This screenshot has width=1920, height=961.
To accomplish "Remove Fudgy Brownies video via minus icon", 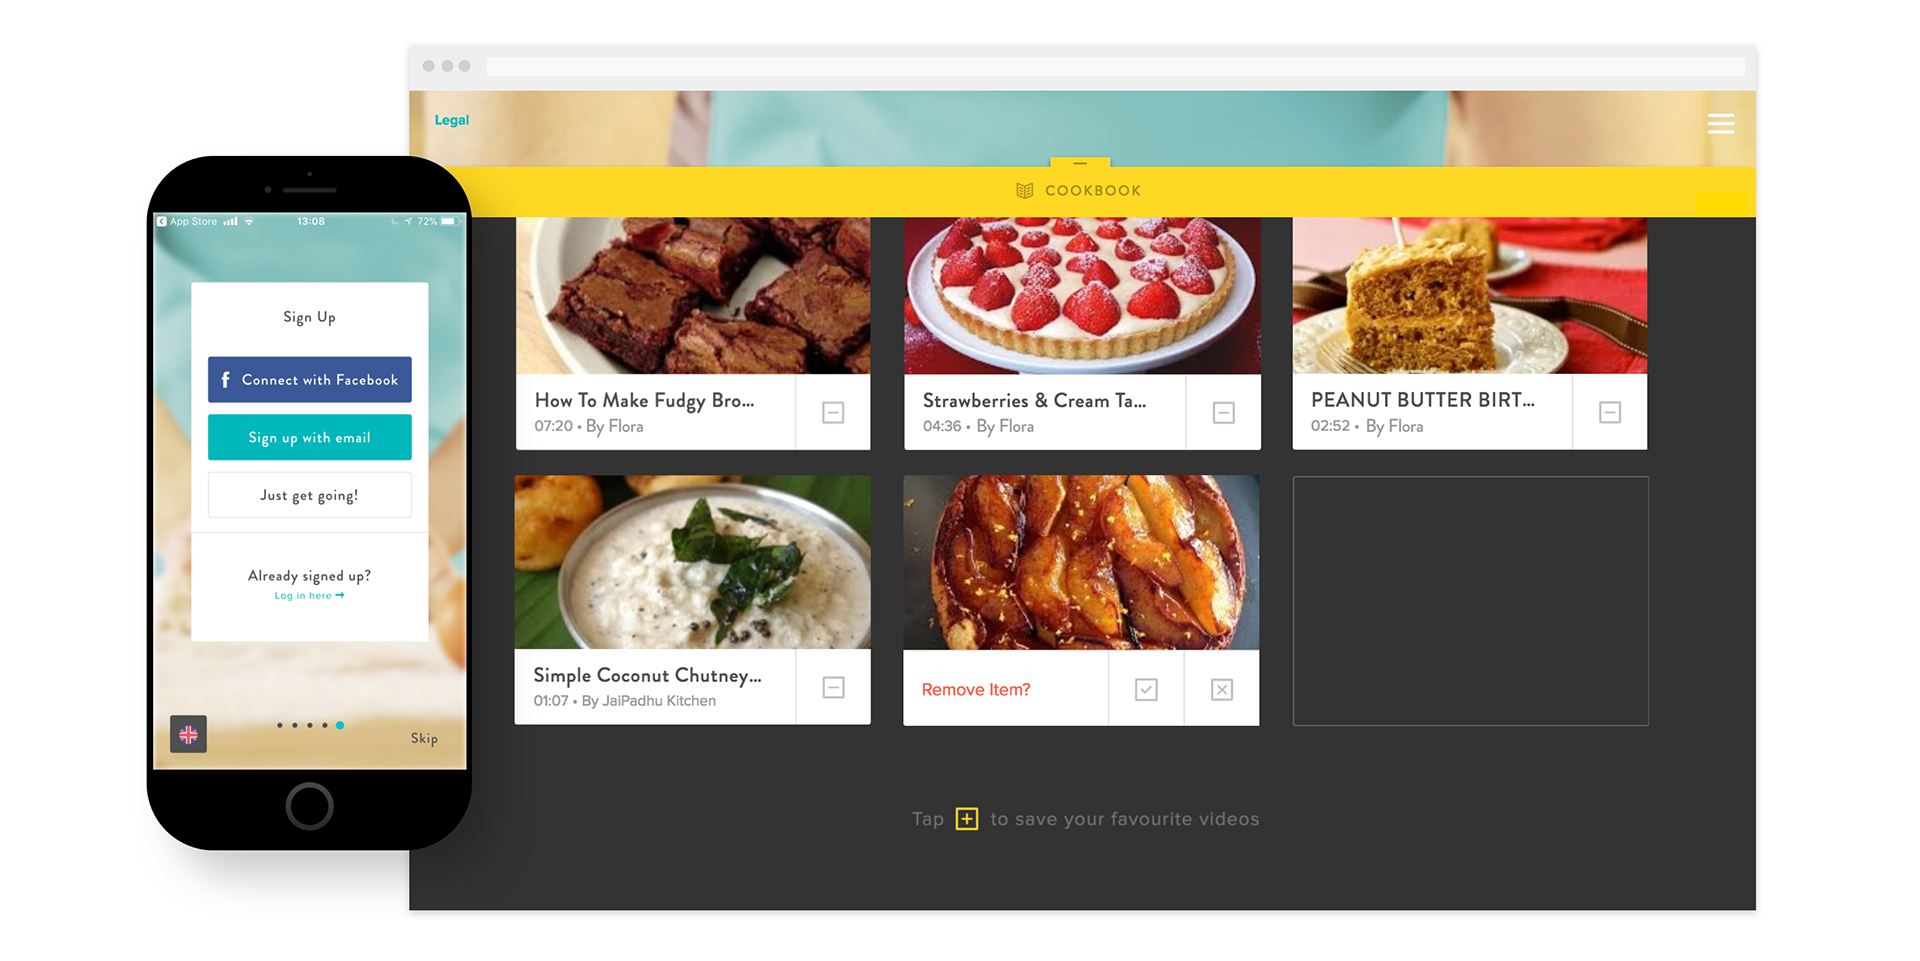I will pyautogui.click(x=833, y=412).
